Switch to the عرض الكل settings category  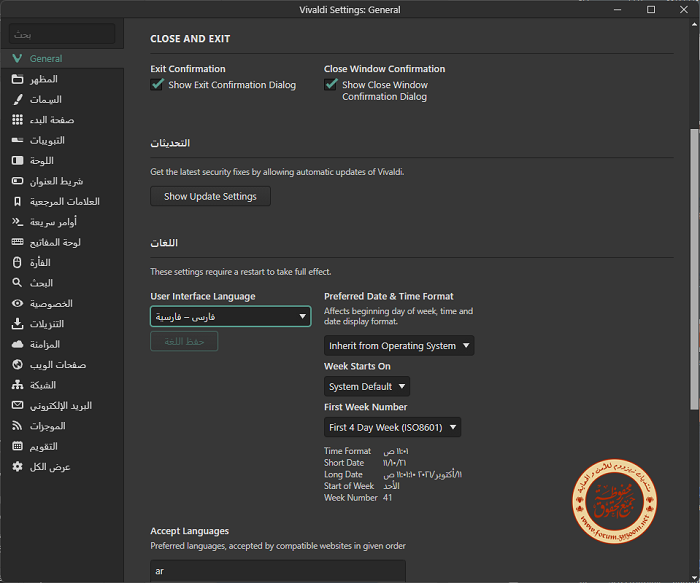pyautogui.click(x=50, y=467)
